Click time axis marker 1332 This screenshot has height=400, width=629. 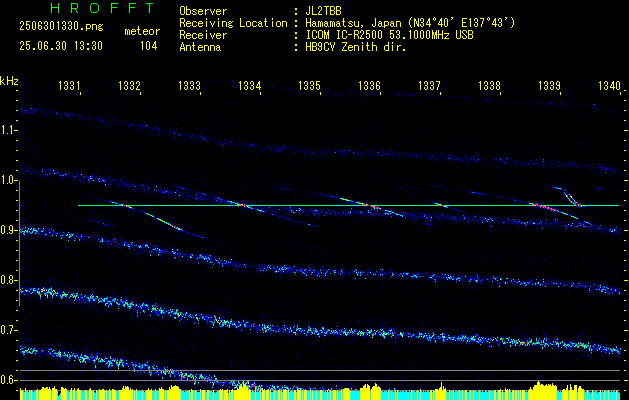tap(129, 85)
